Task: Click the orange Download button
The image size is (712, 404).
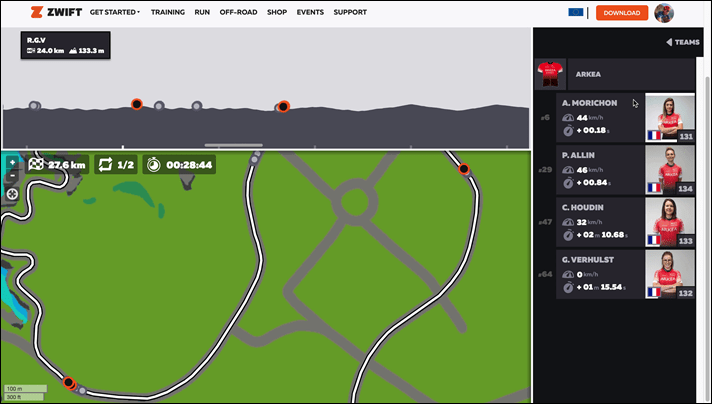Action: [x=622, y=13]
